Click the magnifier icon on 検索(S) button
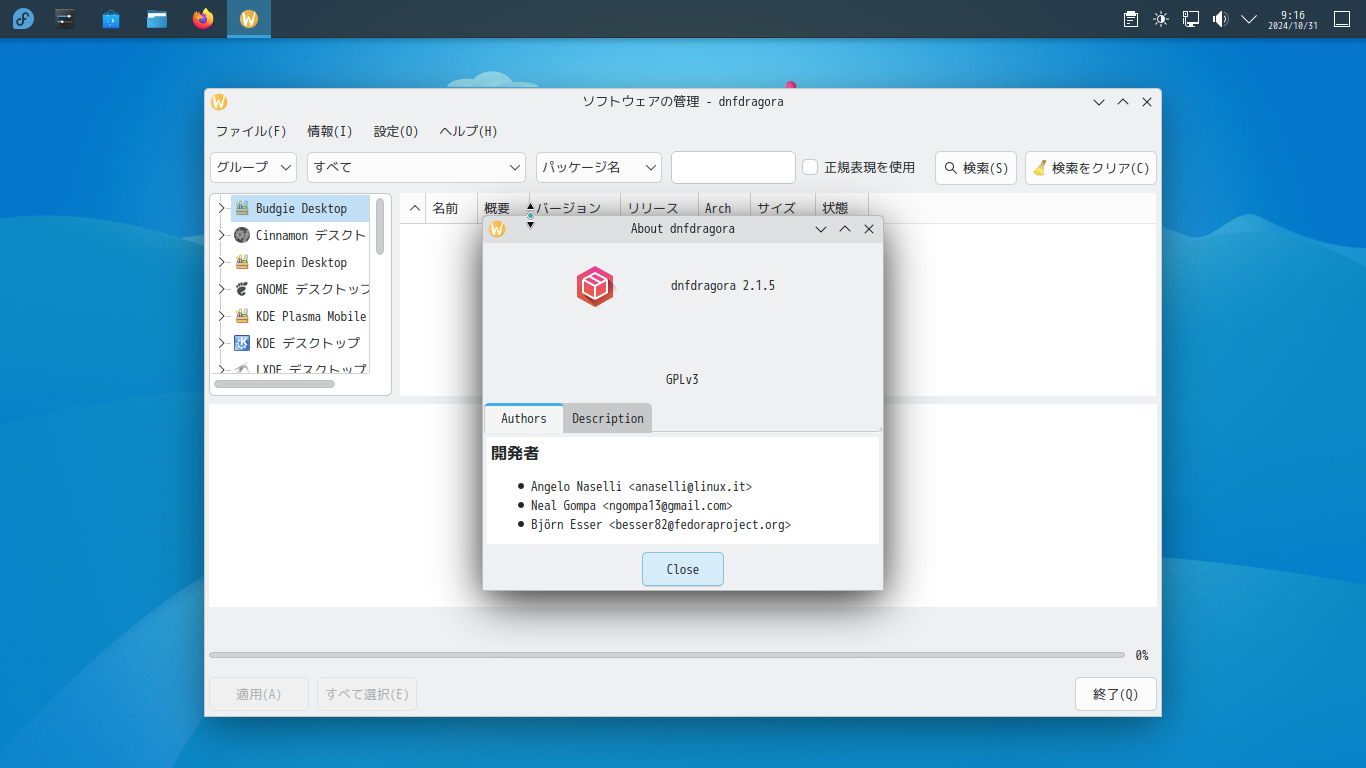This screenshot has height=768, width=1366. (951, 168)
